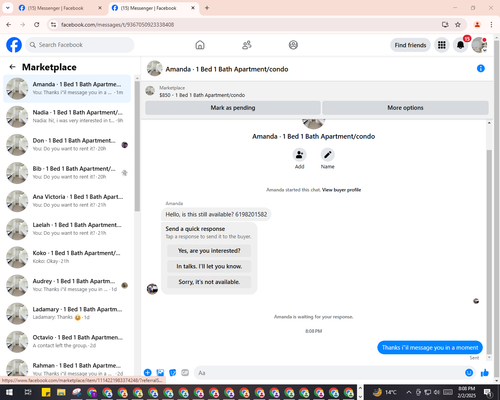Open the Home feed icon
This screenshot has height=400, width=500.
pyautogui.click(x=200, y=45)
